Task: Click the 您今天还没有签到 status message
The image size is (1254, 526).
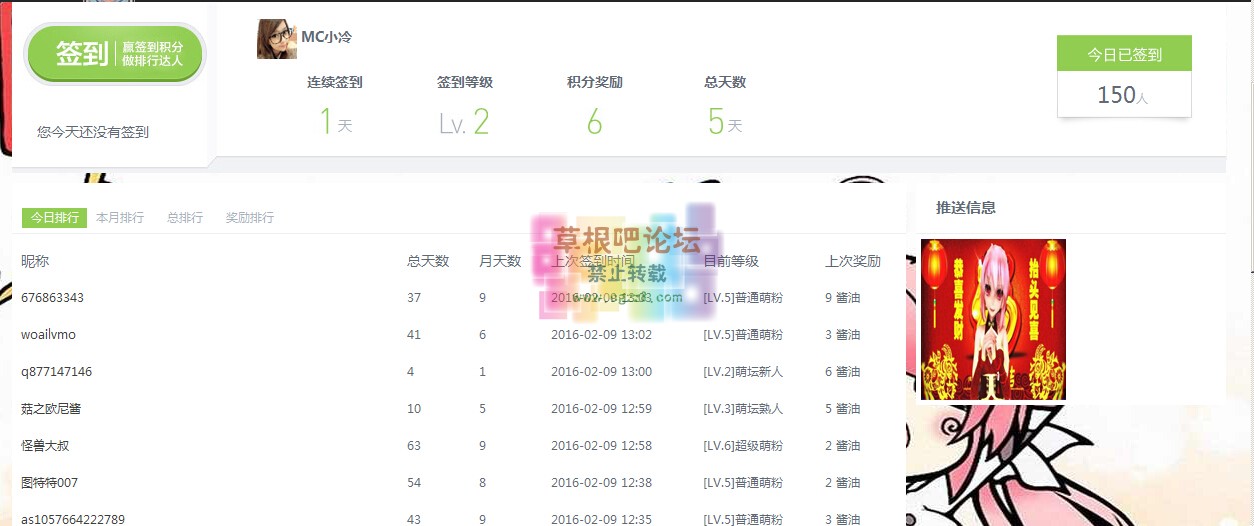Action: click(x=93, y=131)
